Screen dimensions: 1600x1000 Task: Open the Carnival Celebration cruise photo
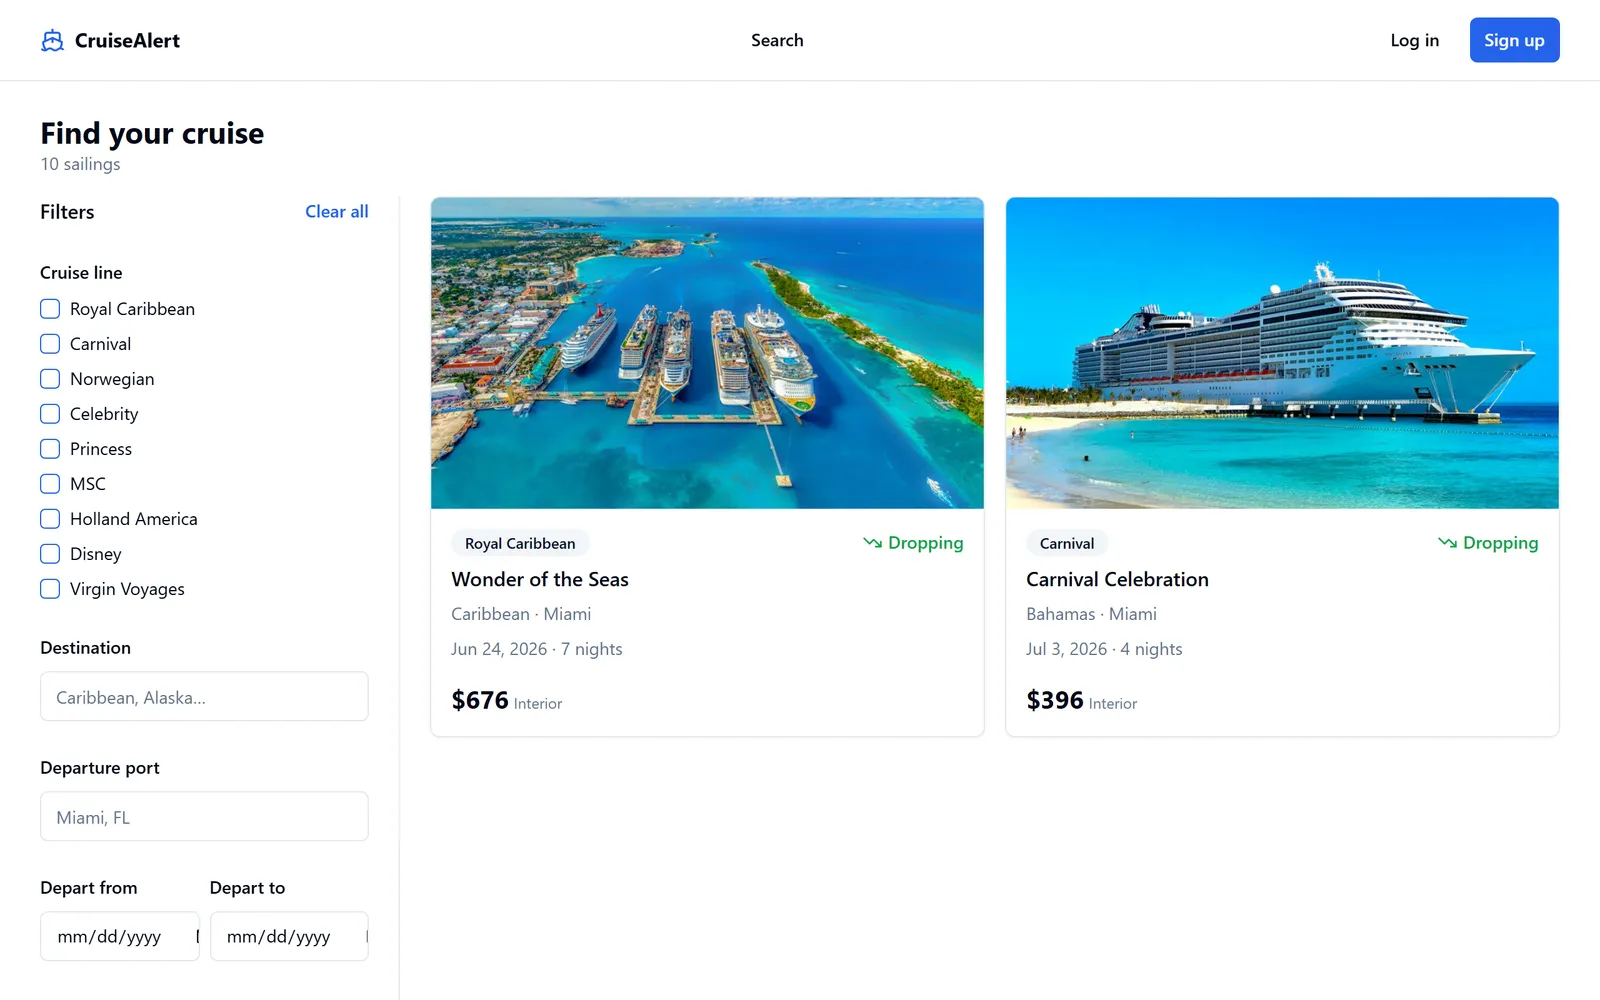coord(1282,353)
